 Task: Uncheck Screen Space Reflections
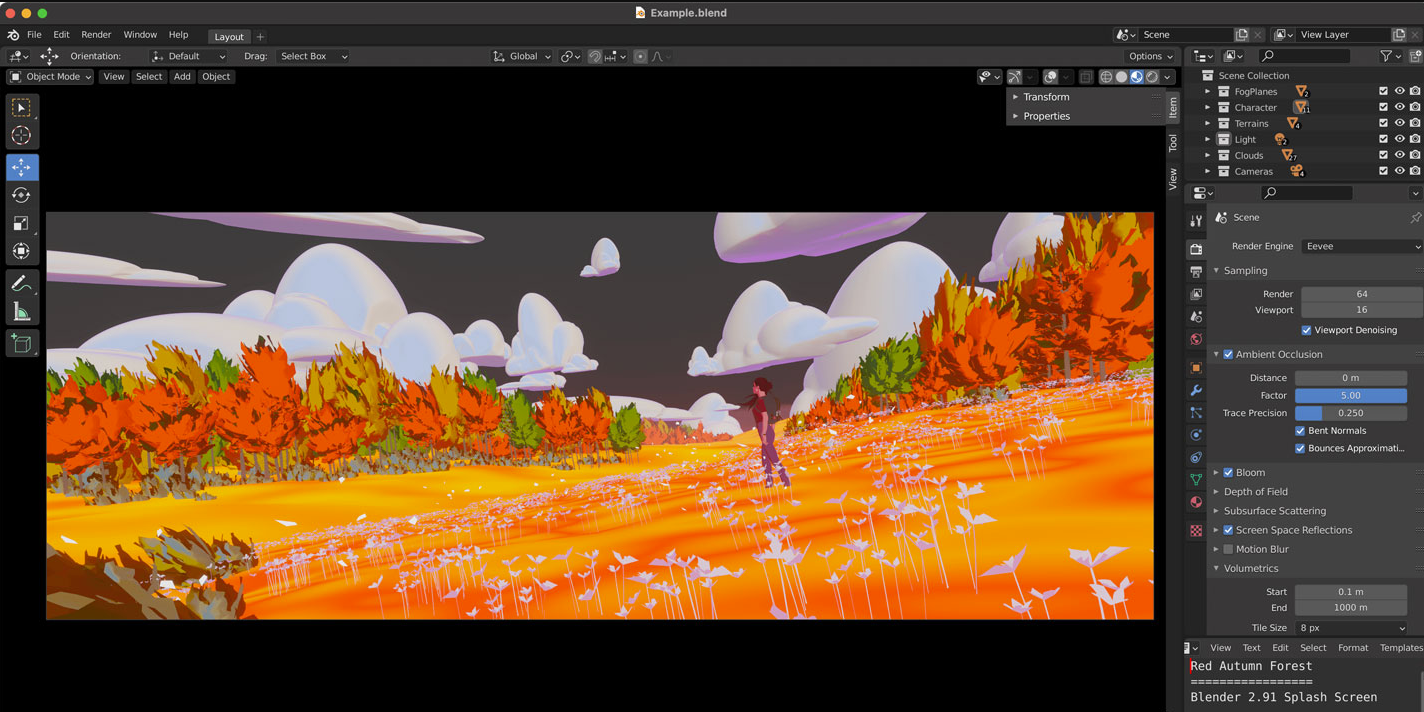1228,530
